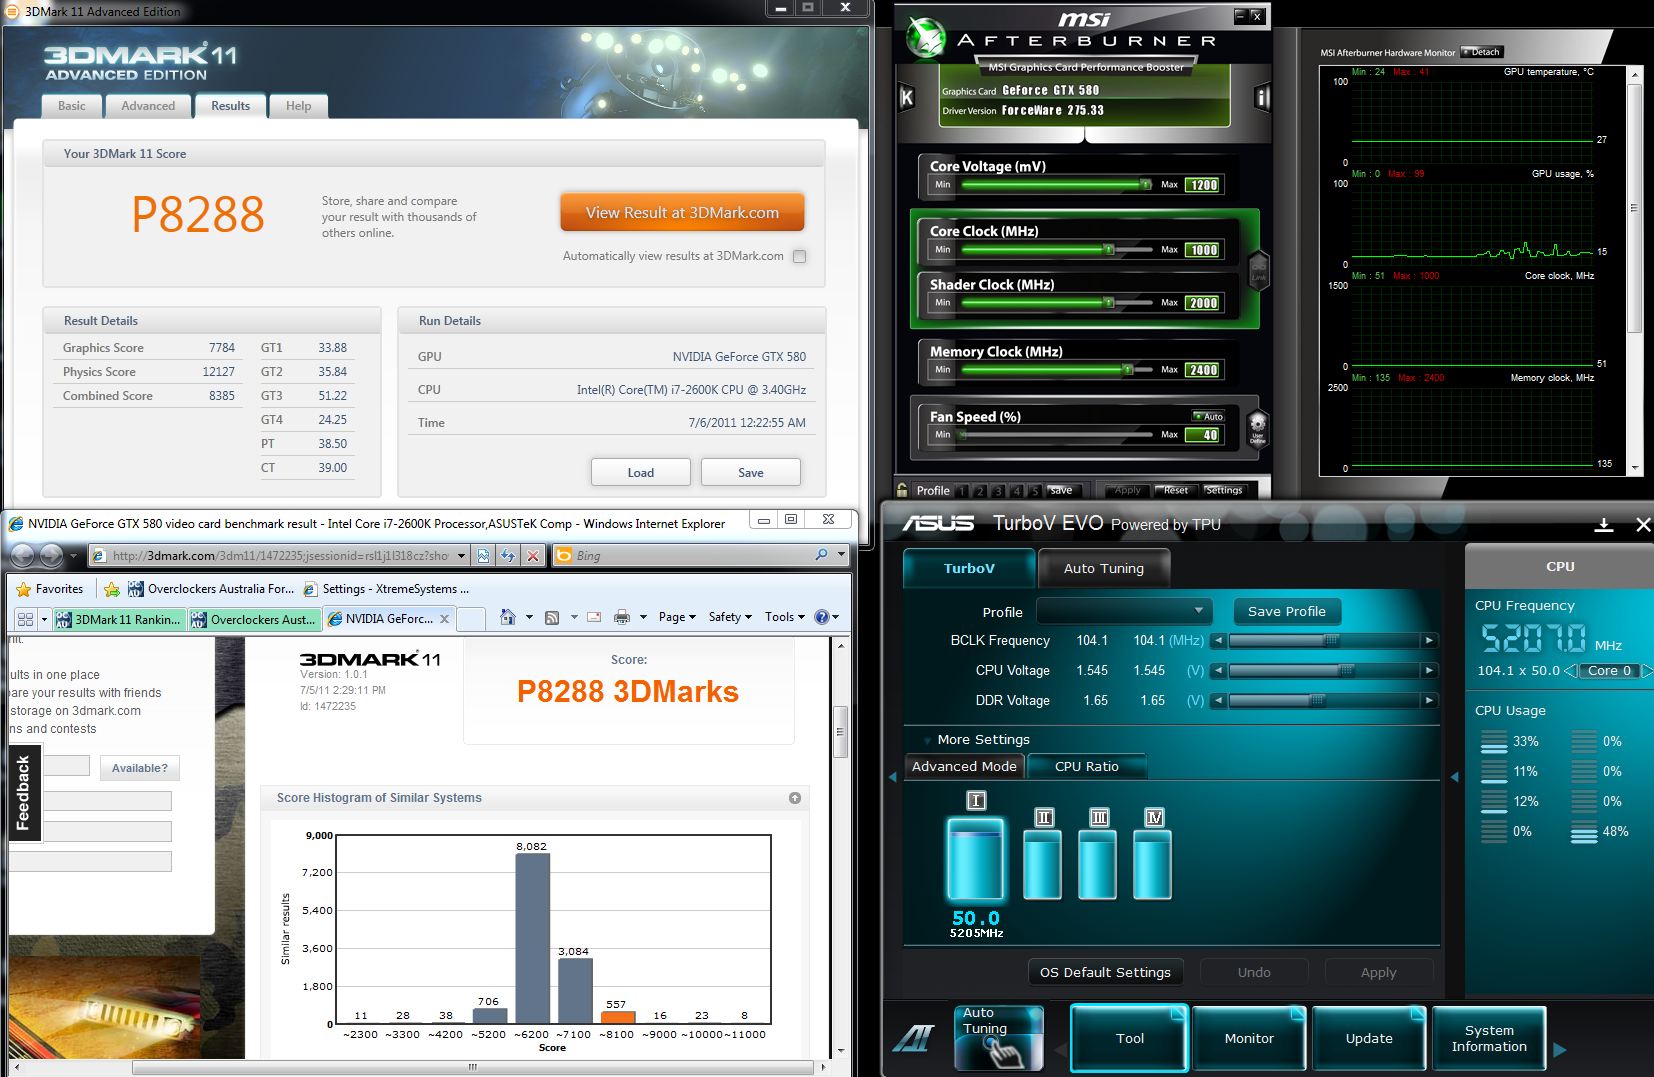Open Overclockers Australia favorites bar link
Screen dimensions: 1654x1077
pyautogui.click(x=211, y=589)
